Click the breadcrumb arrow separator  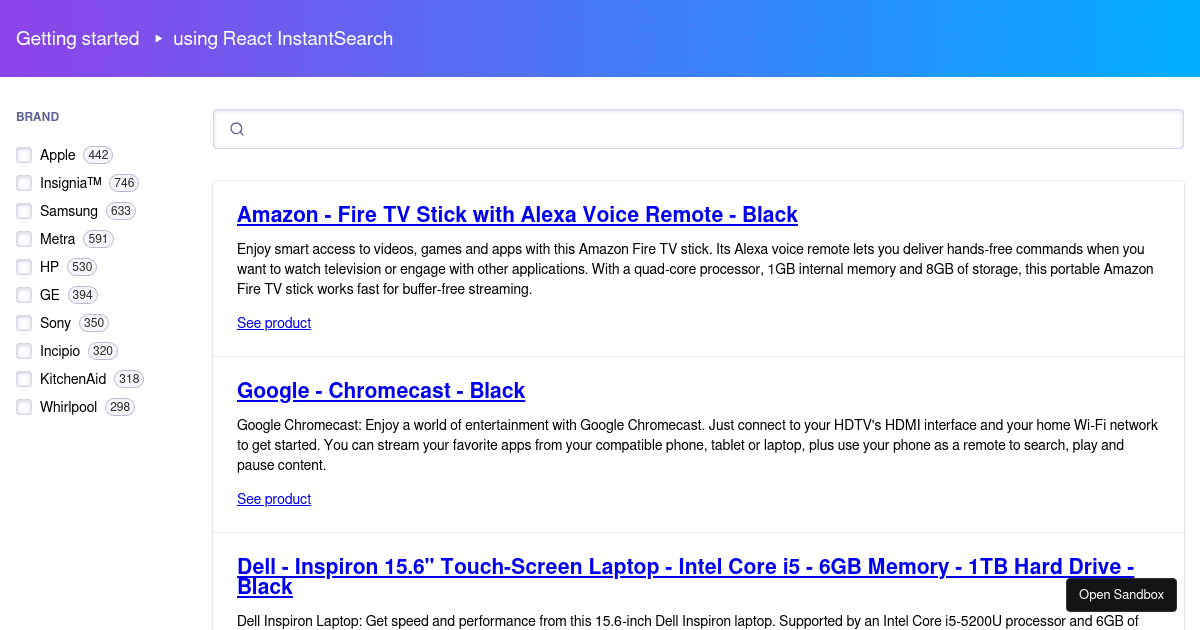[158, 39]
